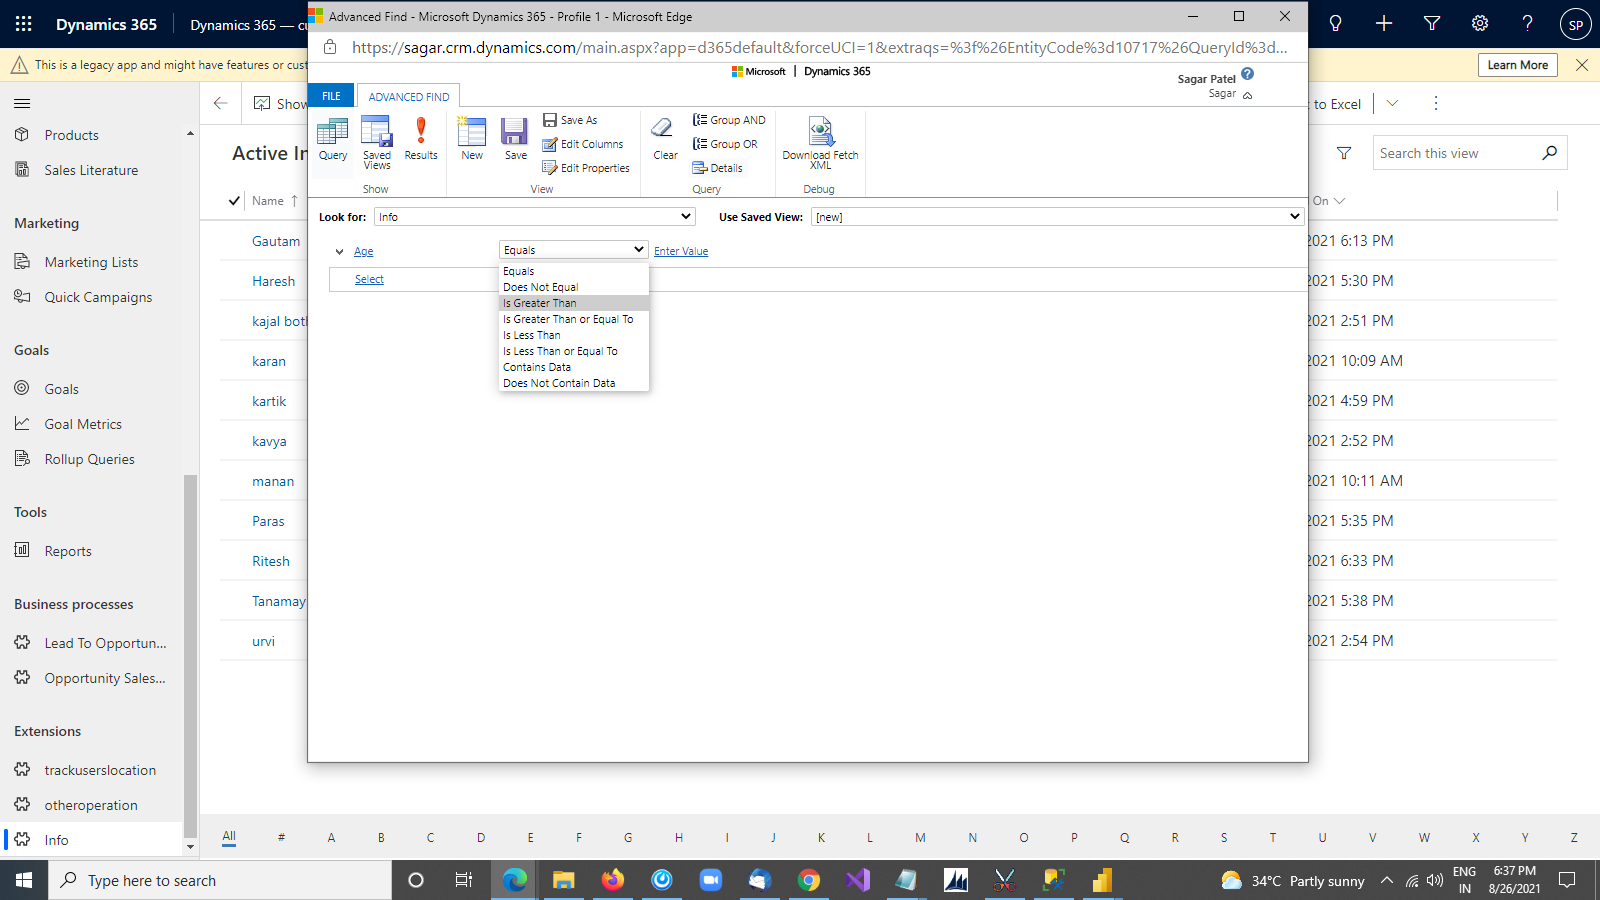Open Use Saved View dropdown
Screen dimensions: 1600x900
(x=1057, y=217)
